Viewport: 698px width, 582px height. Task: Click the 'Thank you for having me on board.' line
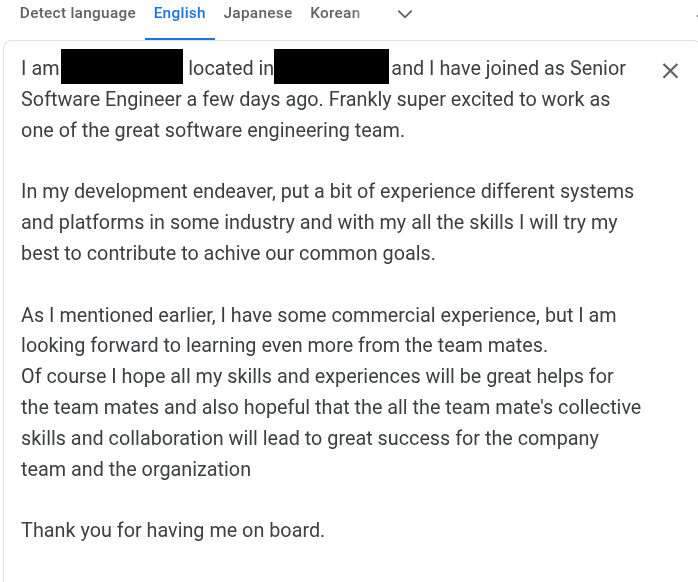point(172,531)
